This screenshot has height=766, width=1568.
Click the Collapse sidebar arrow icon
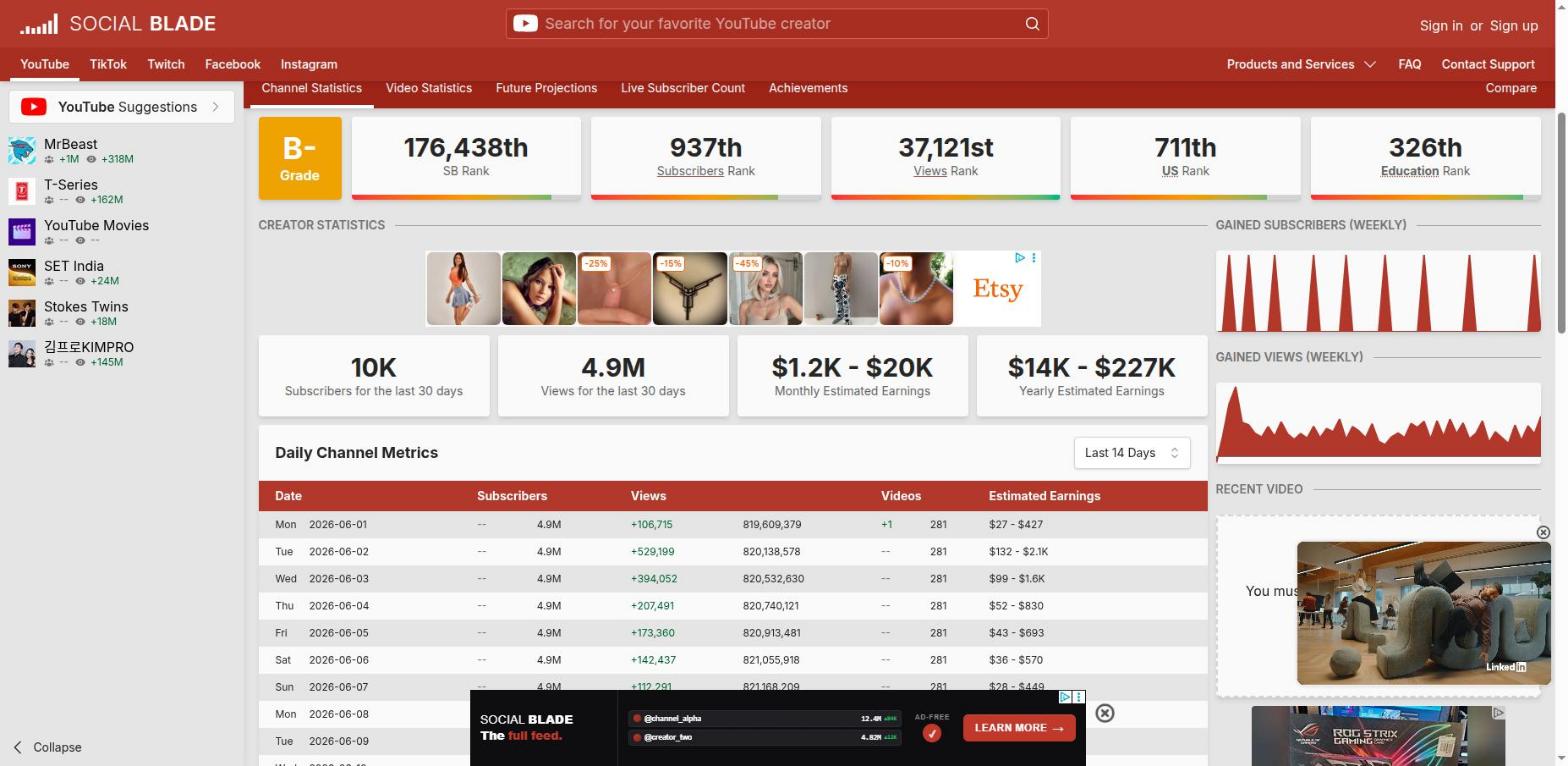(x=17, y=747)
